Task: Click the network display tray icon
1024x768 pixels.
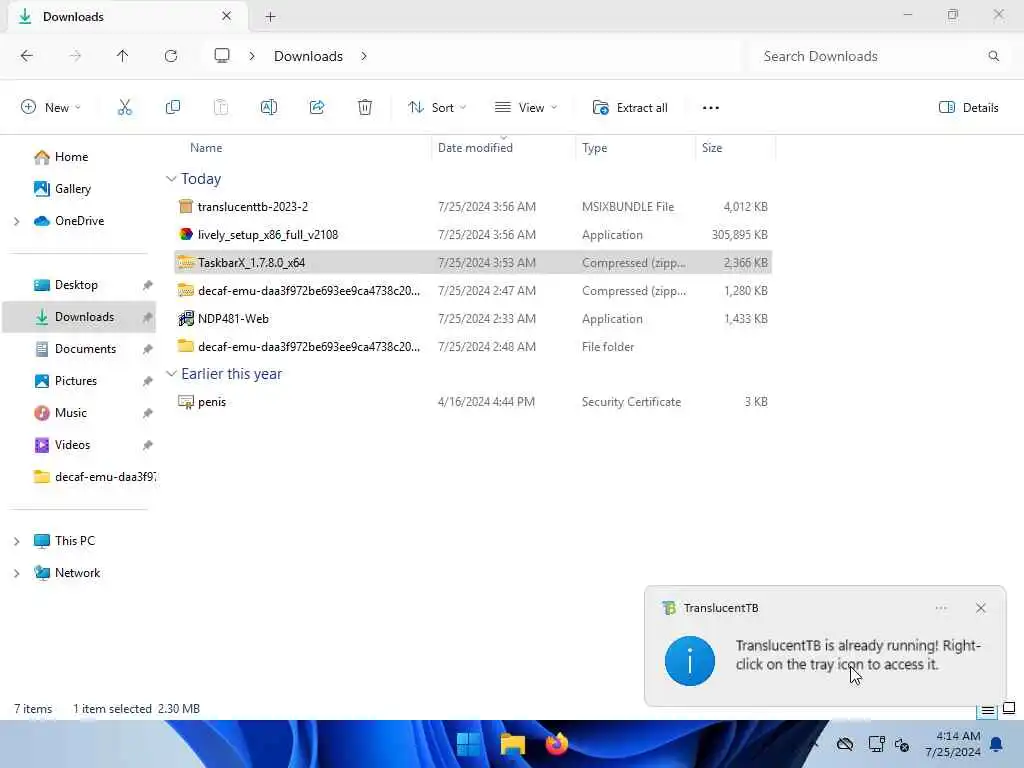Action: (x=876, y=744)
